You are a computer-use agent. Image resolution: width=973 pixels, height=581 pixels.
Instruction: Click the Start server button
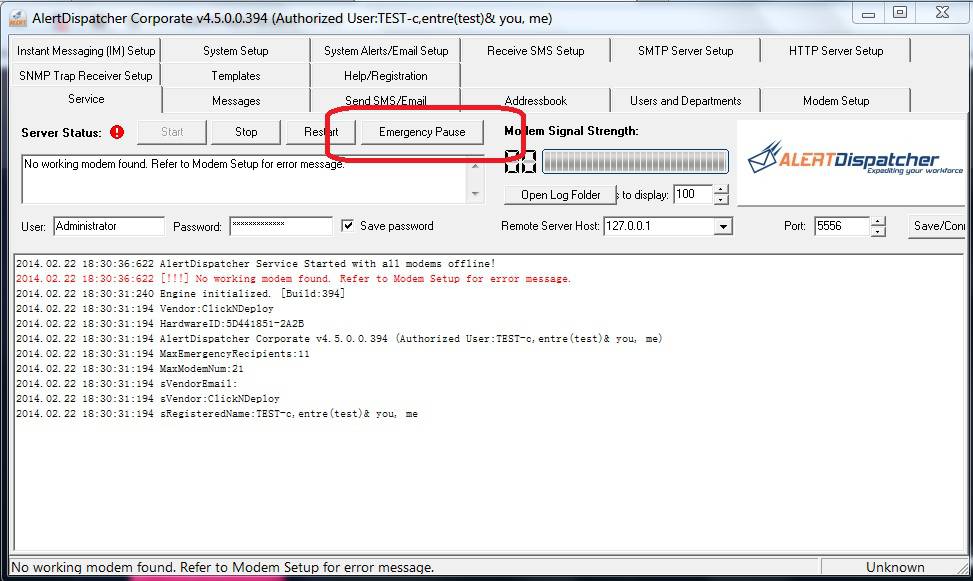pyautogui.click(x=172, y=132)
